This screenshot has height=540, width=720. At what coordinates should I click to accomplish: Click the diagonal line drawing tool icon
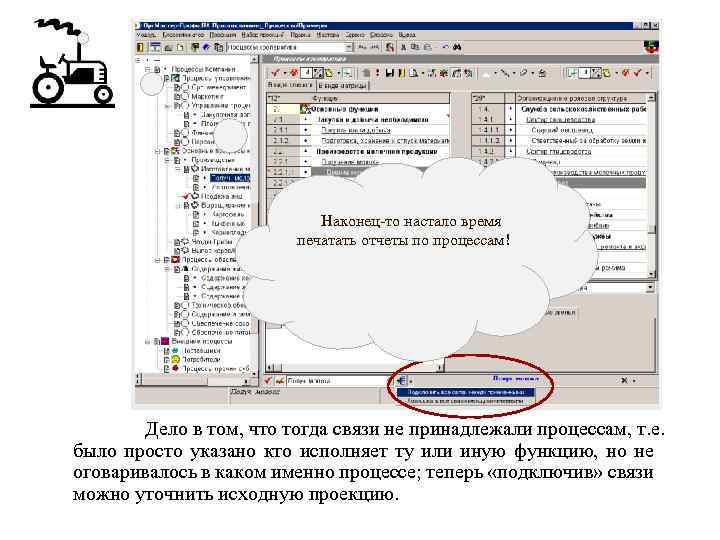504,73
